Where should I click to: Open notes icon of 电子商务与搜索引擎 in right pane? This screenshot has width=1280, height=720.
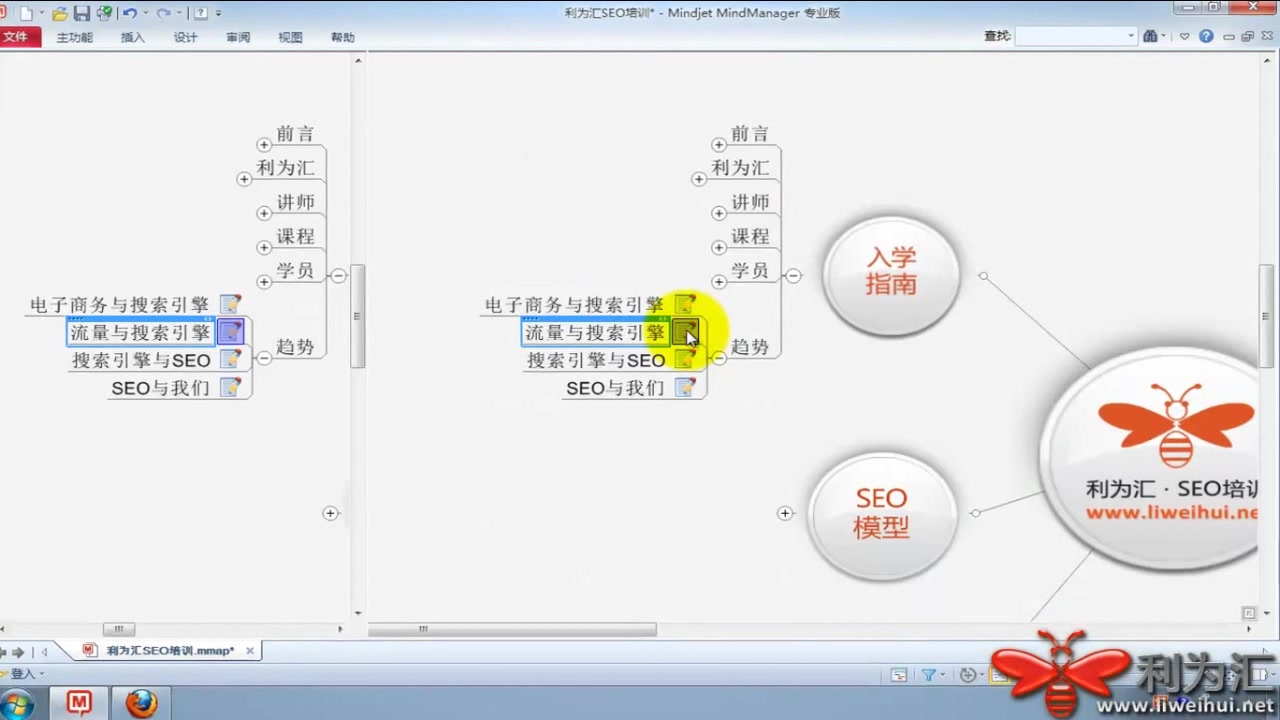pyautogui.click(x=685, y=304)
